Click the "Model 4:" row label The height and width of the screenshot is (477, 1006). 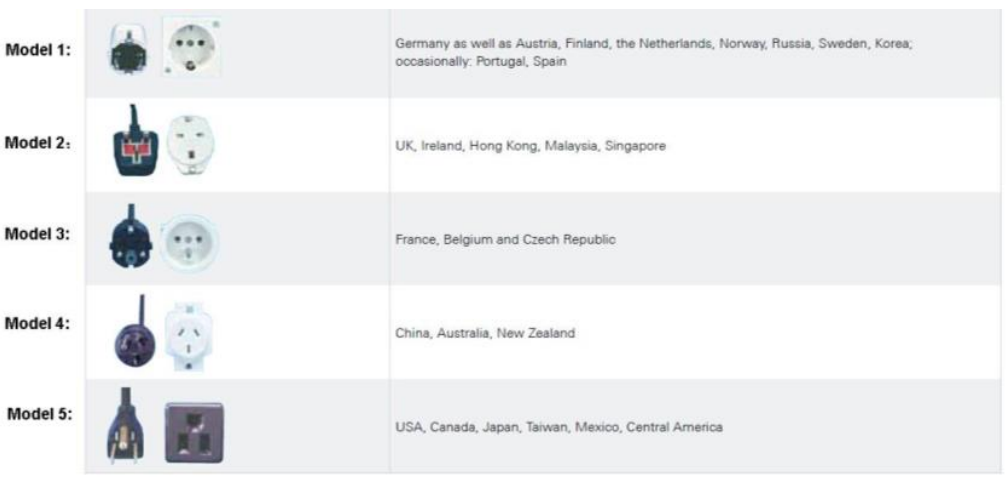click(x=38, y=324)
